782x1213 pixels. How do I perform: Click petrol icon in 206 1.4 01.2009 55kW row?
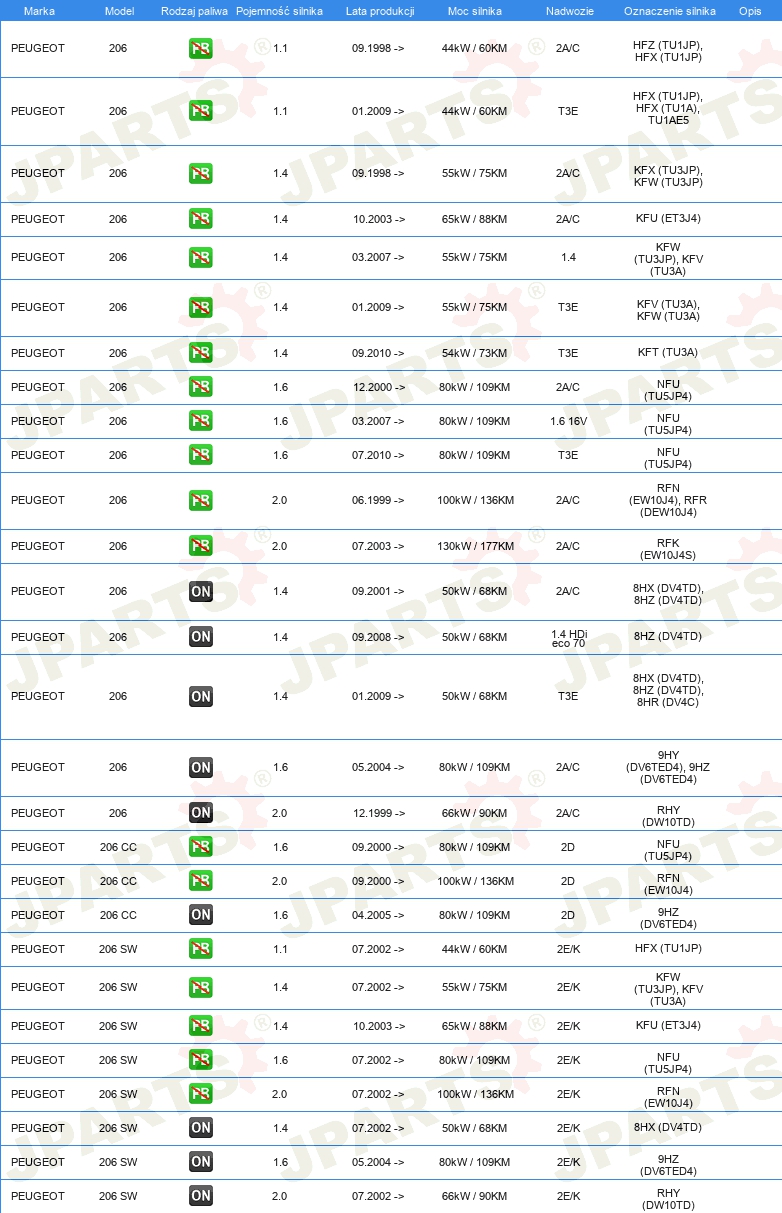click(201, 307)
